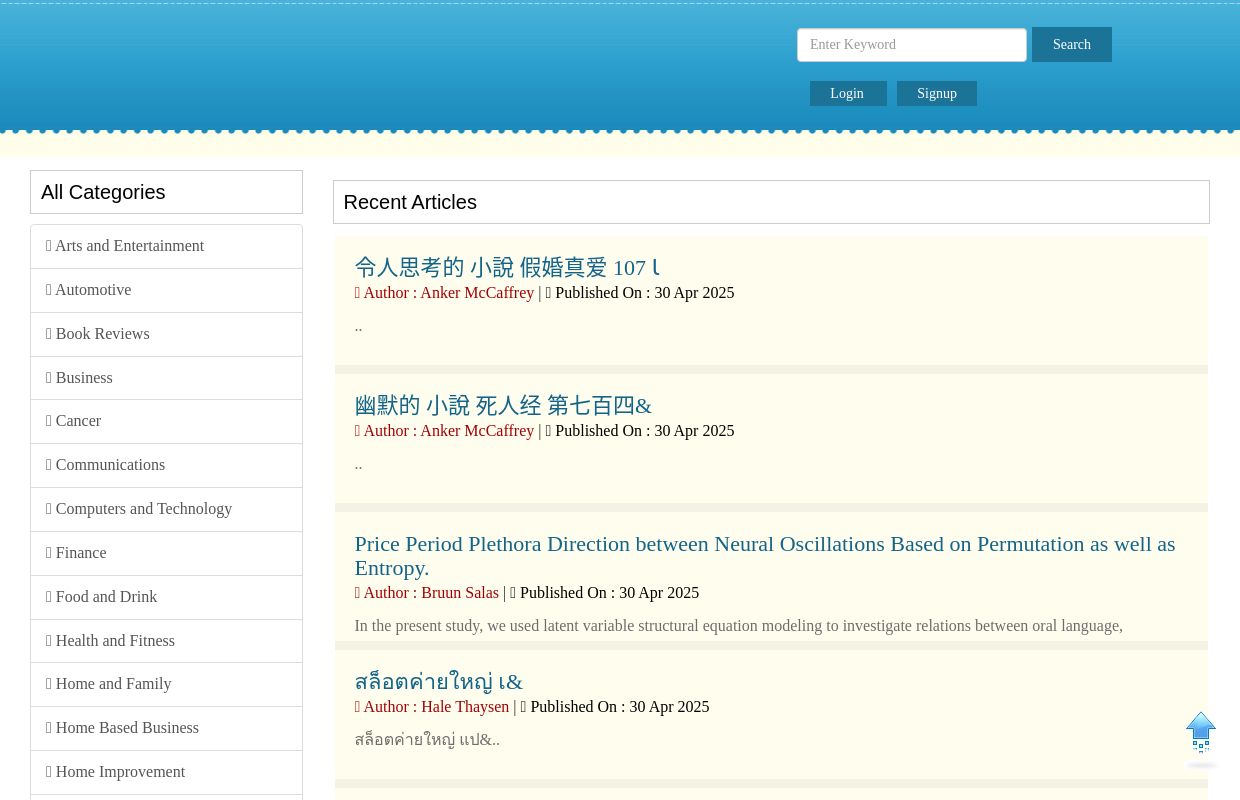
Task: Click the scroll-to-top arrow icon
Action: tap(1201, 739)
